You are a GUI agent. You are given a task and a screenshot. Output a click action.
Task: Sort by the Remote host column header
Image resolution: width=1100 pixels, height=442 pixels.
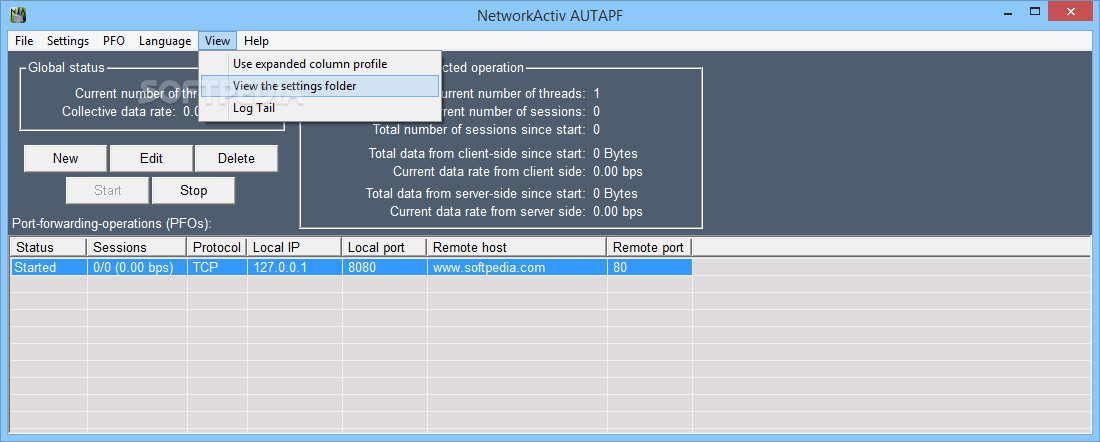tap(517, 248)
